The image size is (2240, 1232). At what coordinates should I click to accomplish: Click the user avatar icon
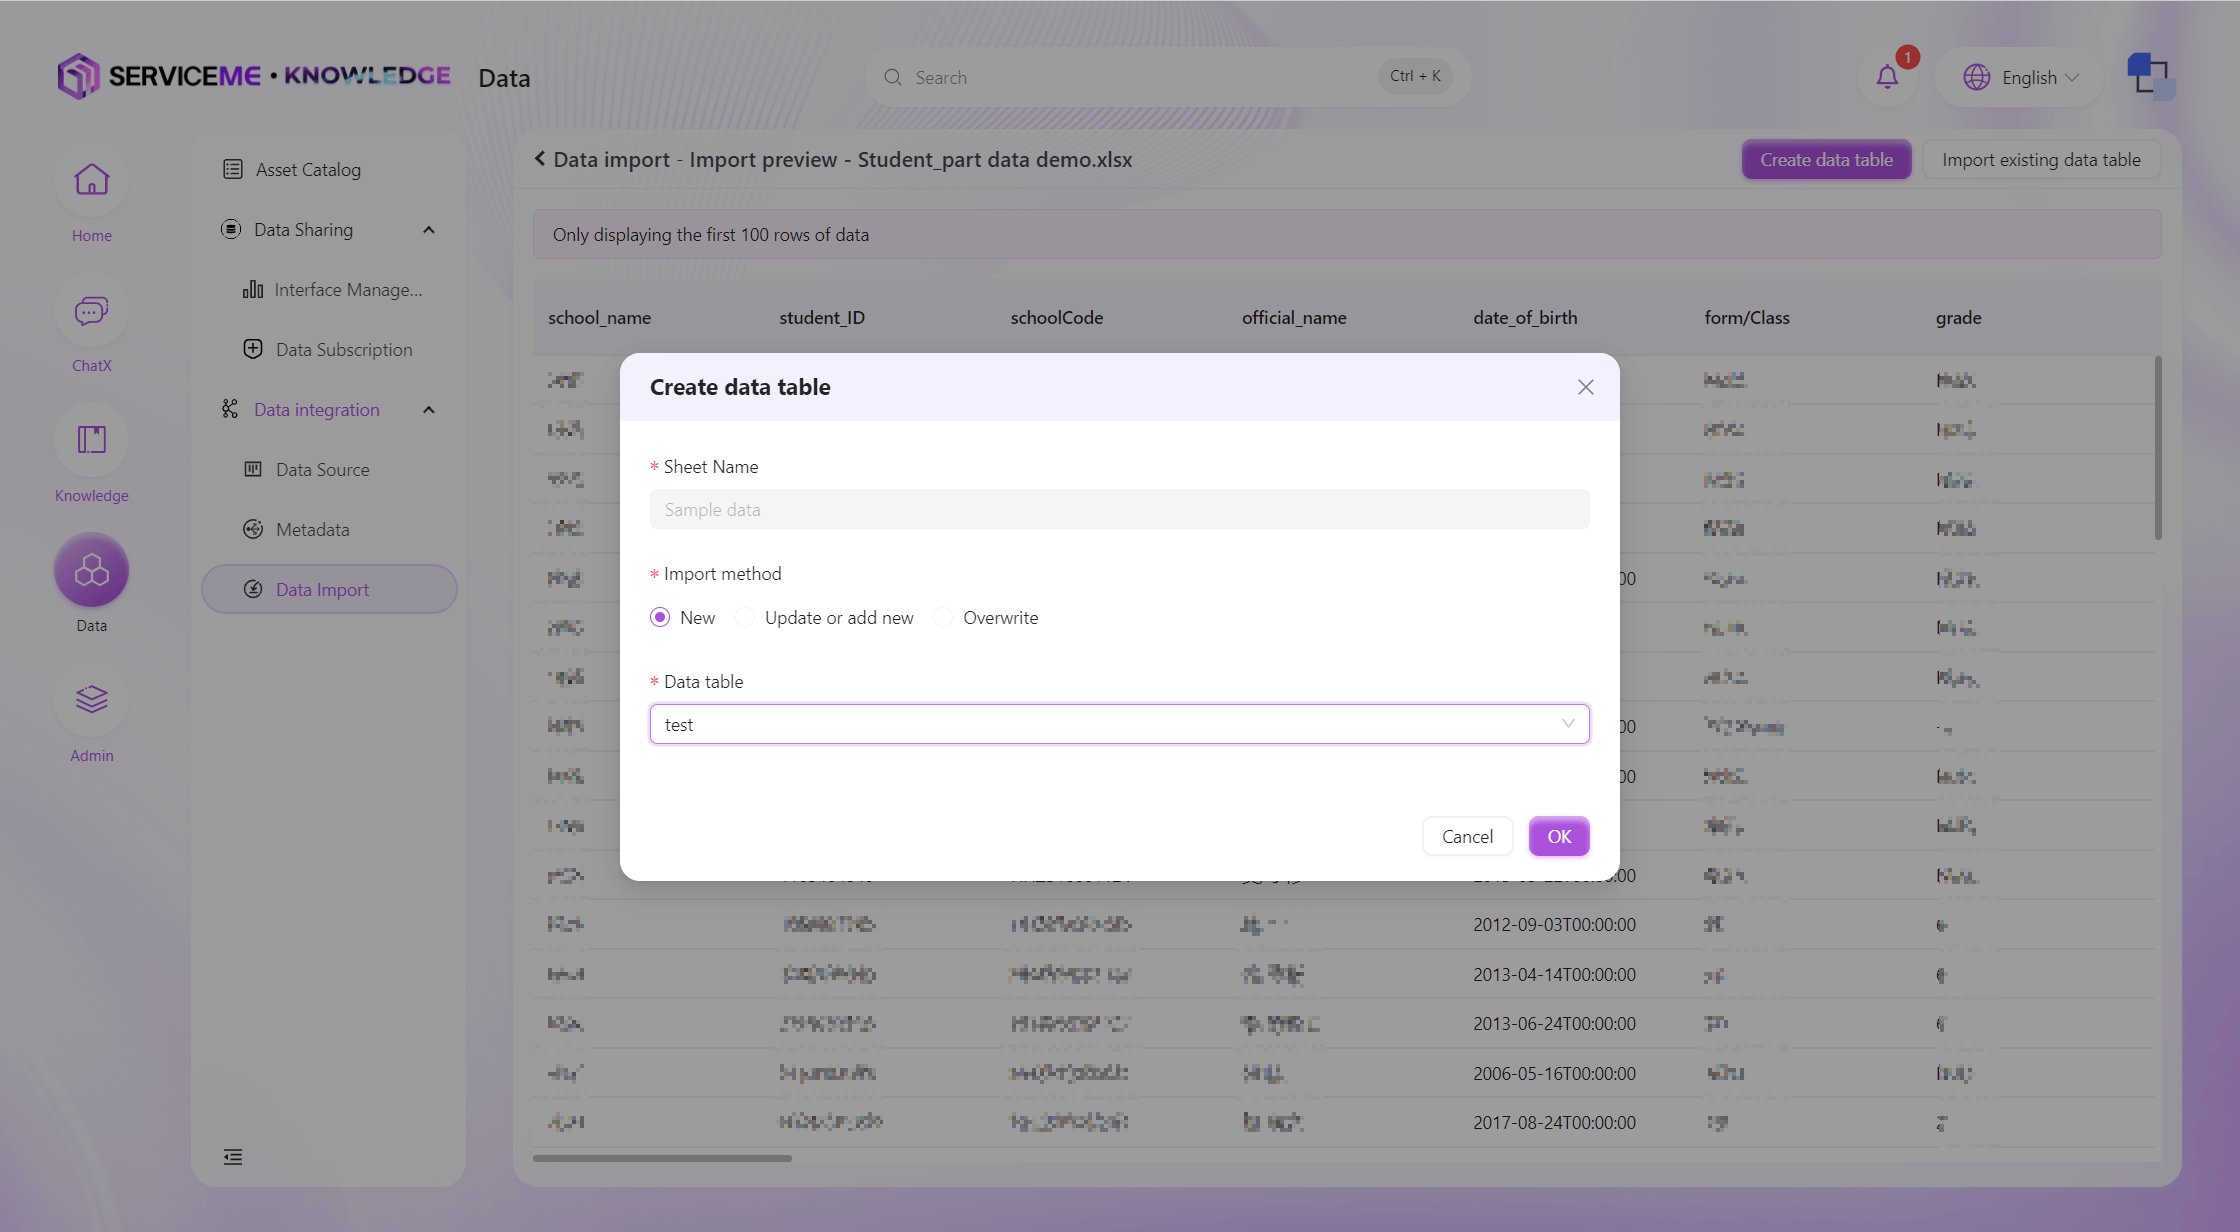coord(2149,77)
